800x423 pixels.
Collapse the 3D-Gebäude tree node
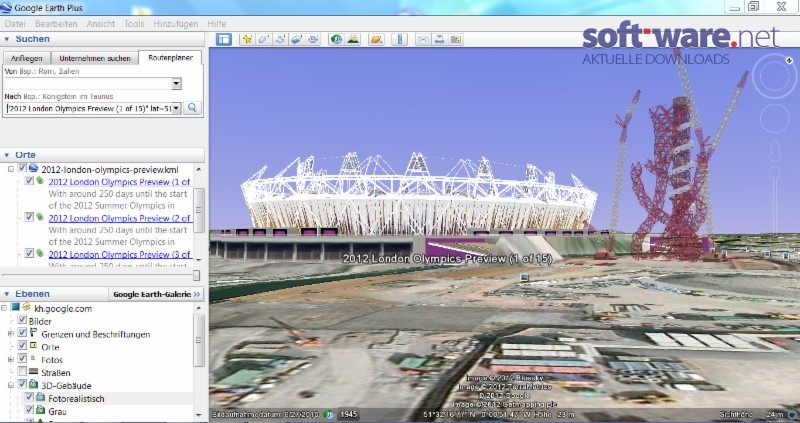11,385
